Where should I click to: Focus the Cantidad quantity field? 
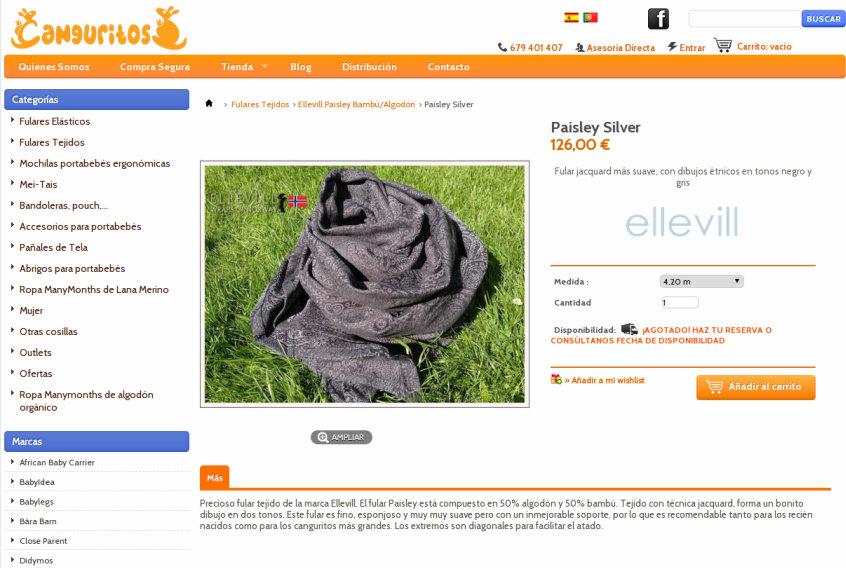(680, 303)
